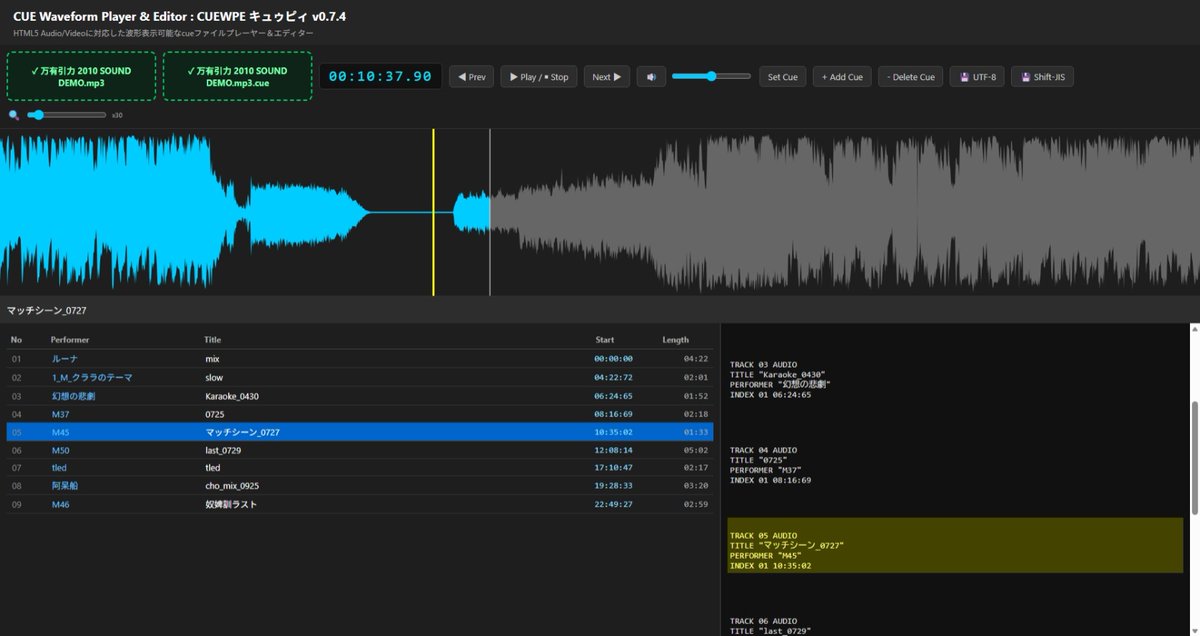Click title last_0729 in track list
The image size is (1200, 636).
224,450
